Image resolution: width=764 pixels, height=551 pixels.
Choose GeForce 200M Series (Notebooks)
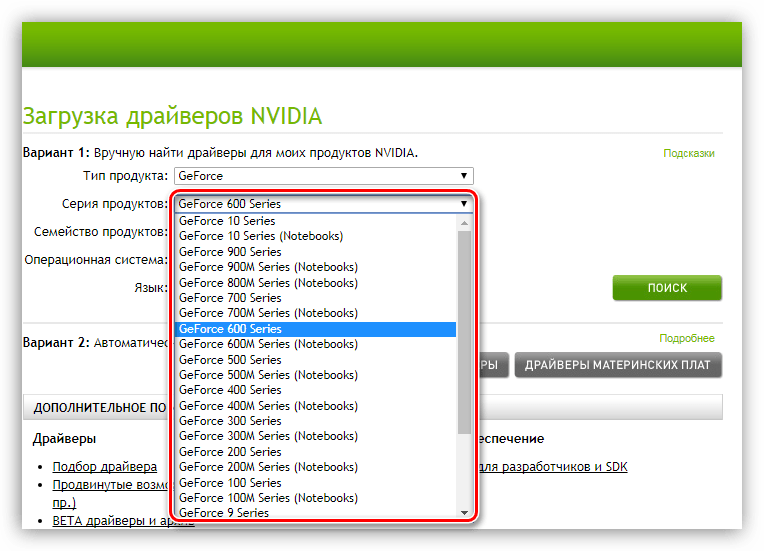click(316, 467)
